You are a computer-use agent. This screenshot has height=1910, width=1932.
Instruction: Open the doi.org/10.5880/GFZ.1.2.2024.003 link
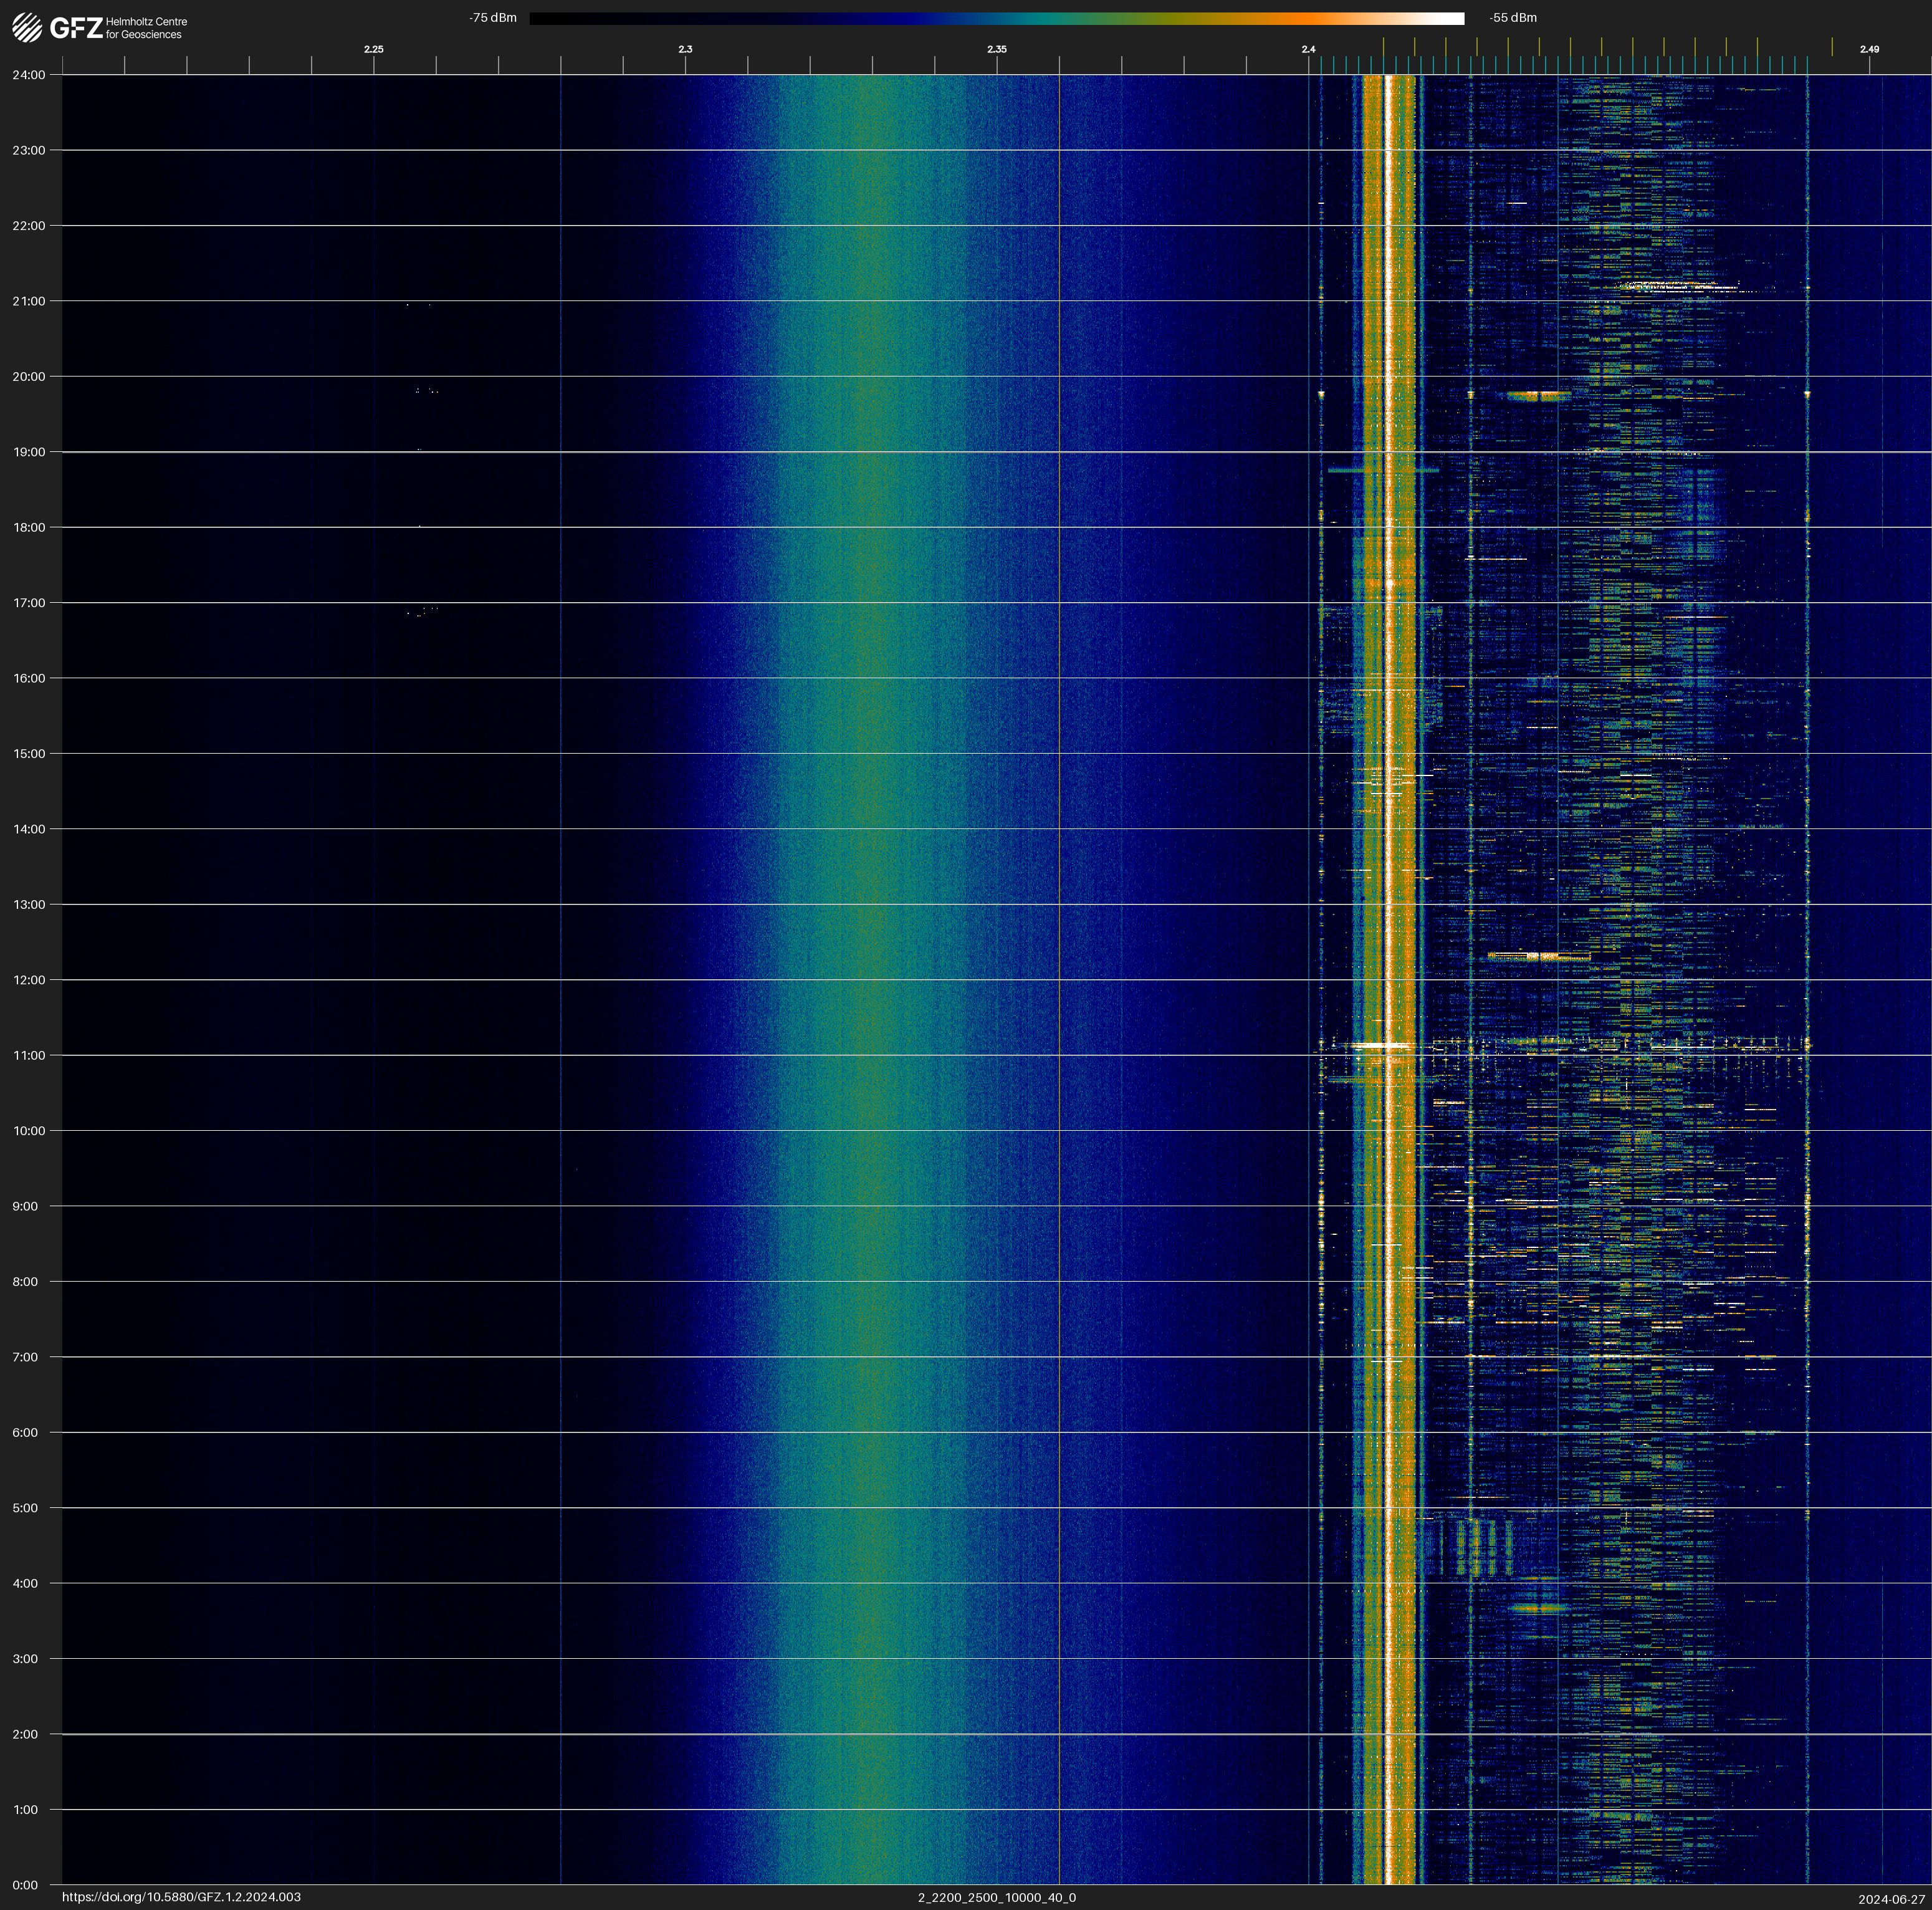pos(181,1897)
